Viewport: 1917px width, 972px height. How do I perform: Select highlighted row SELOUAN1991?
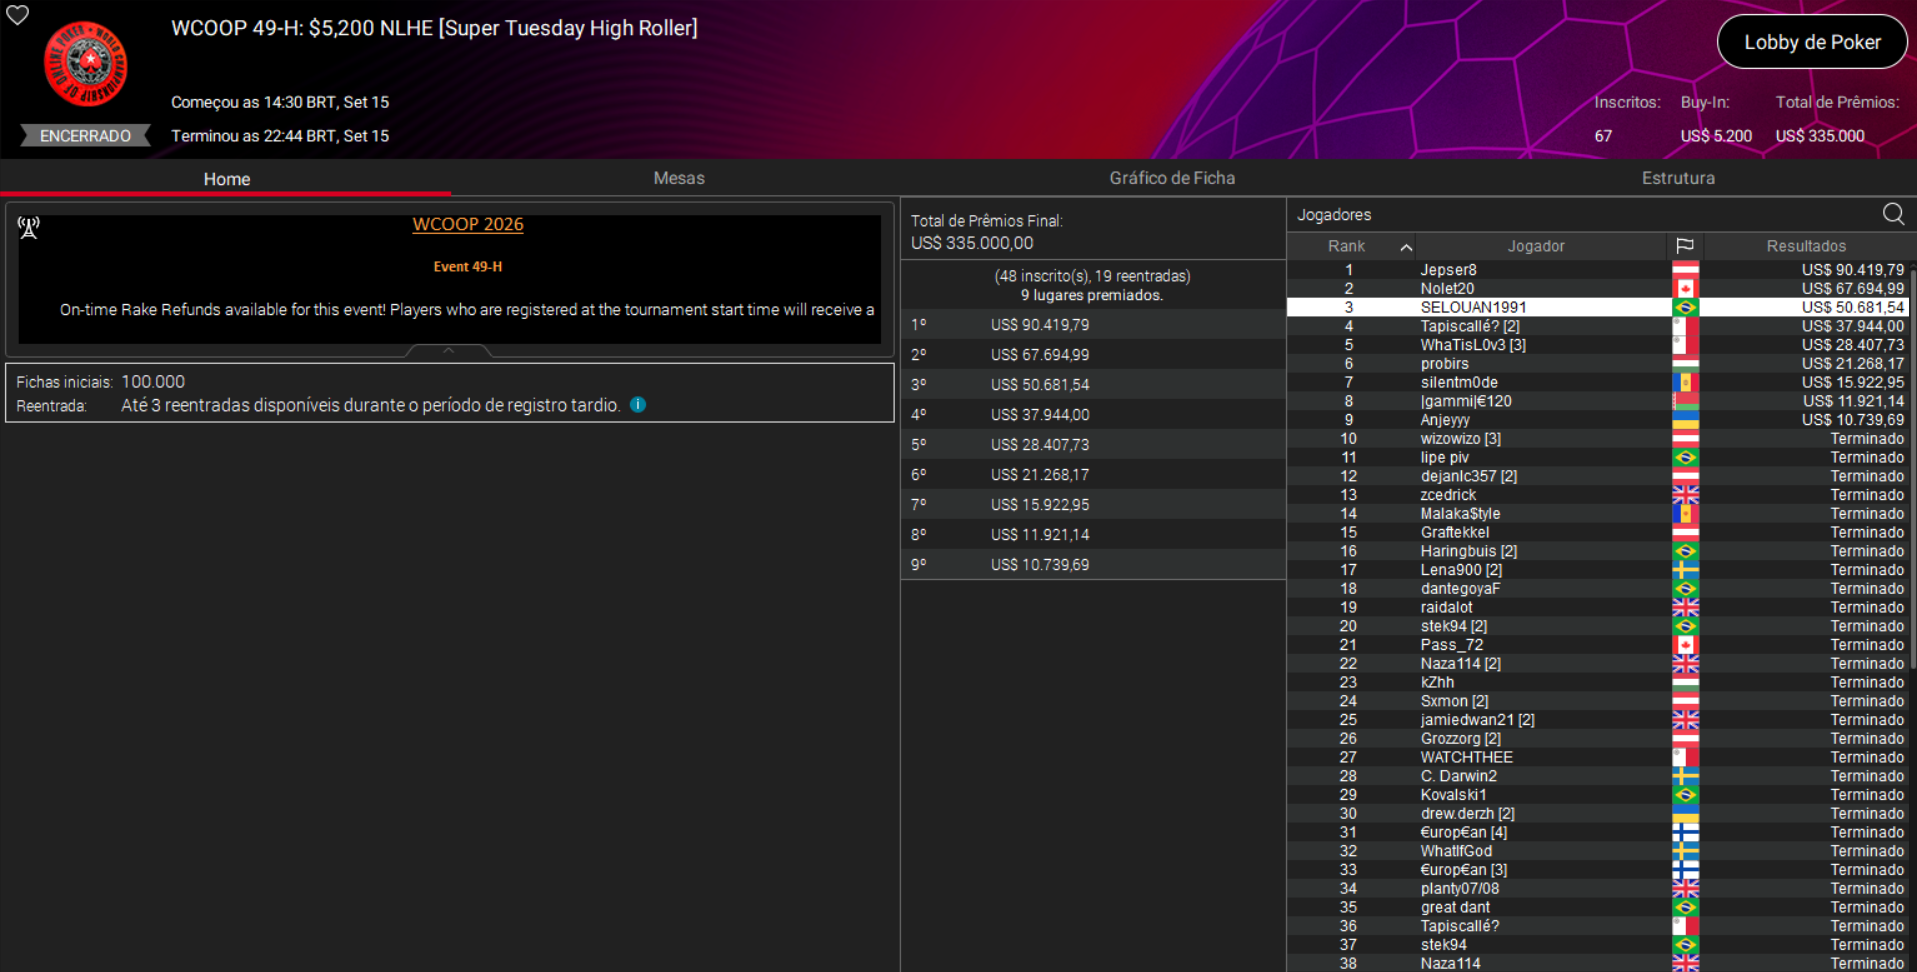click(x=1597, y=308)
